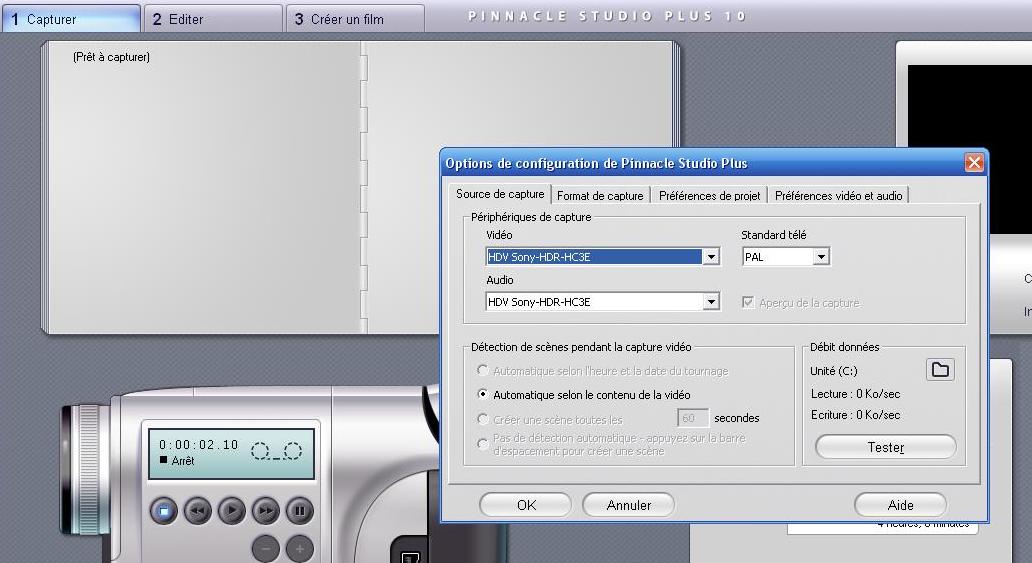
Task: Open help with the Aide button
Action: pyautogui.click(x=900, y=505)
